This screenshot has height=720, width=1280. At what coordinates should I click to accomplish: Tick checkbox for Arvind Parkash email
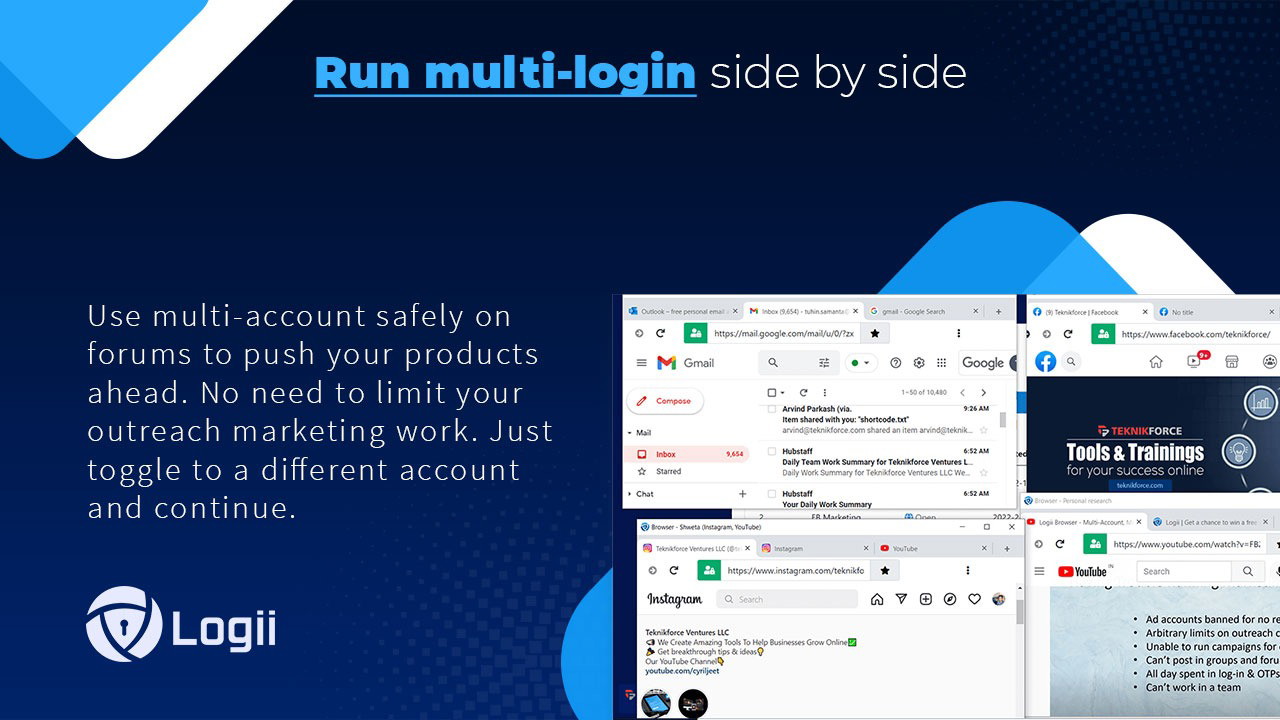click(771, 409)
